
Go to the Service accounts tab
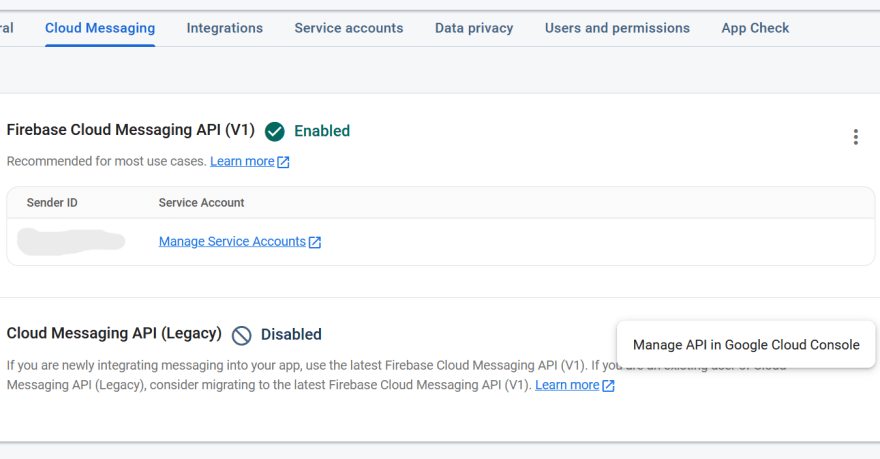349,28
